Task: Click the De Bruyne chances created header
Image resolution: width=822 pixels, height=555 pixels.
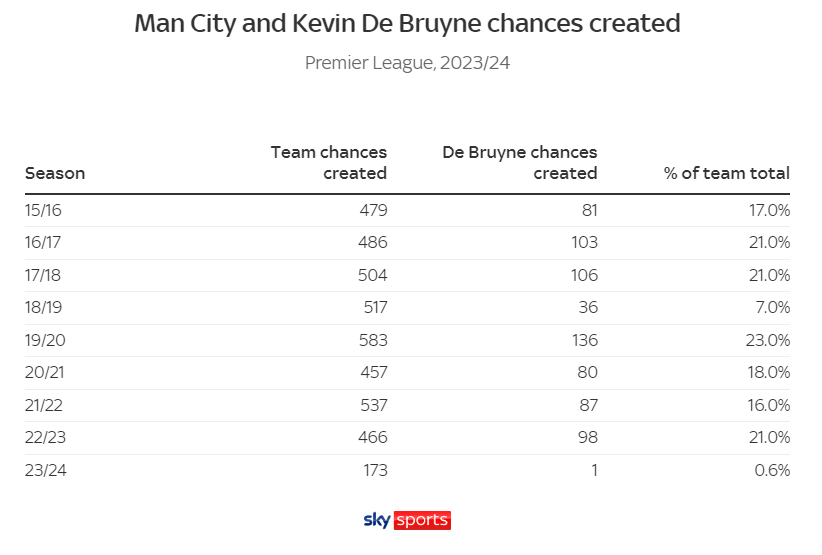Action: click(520, 162)
